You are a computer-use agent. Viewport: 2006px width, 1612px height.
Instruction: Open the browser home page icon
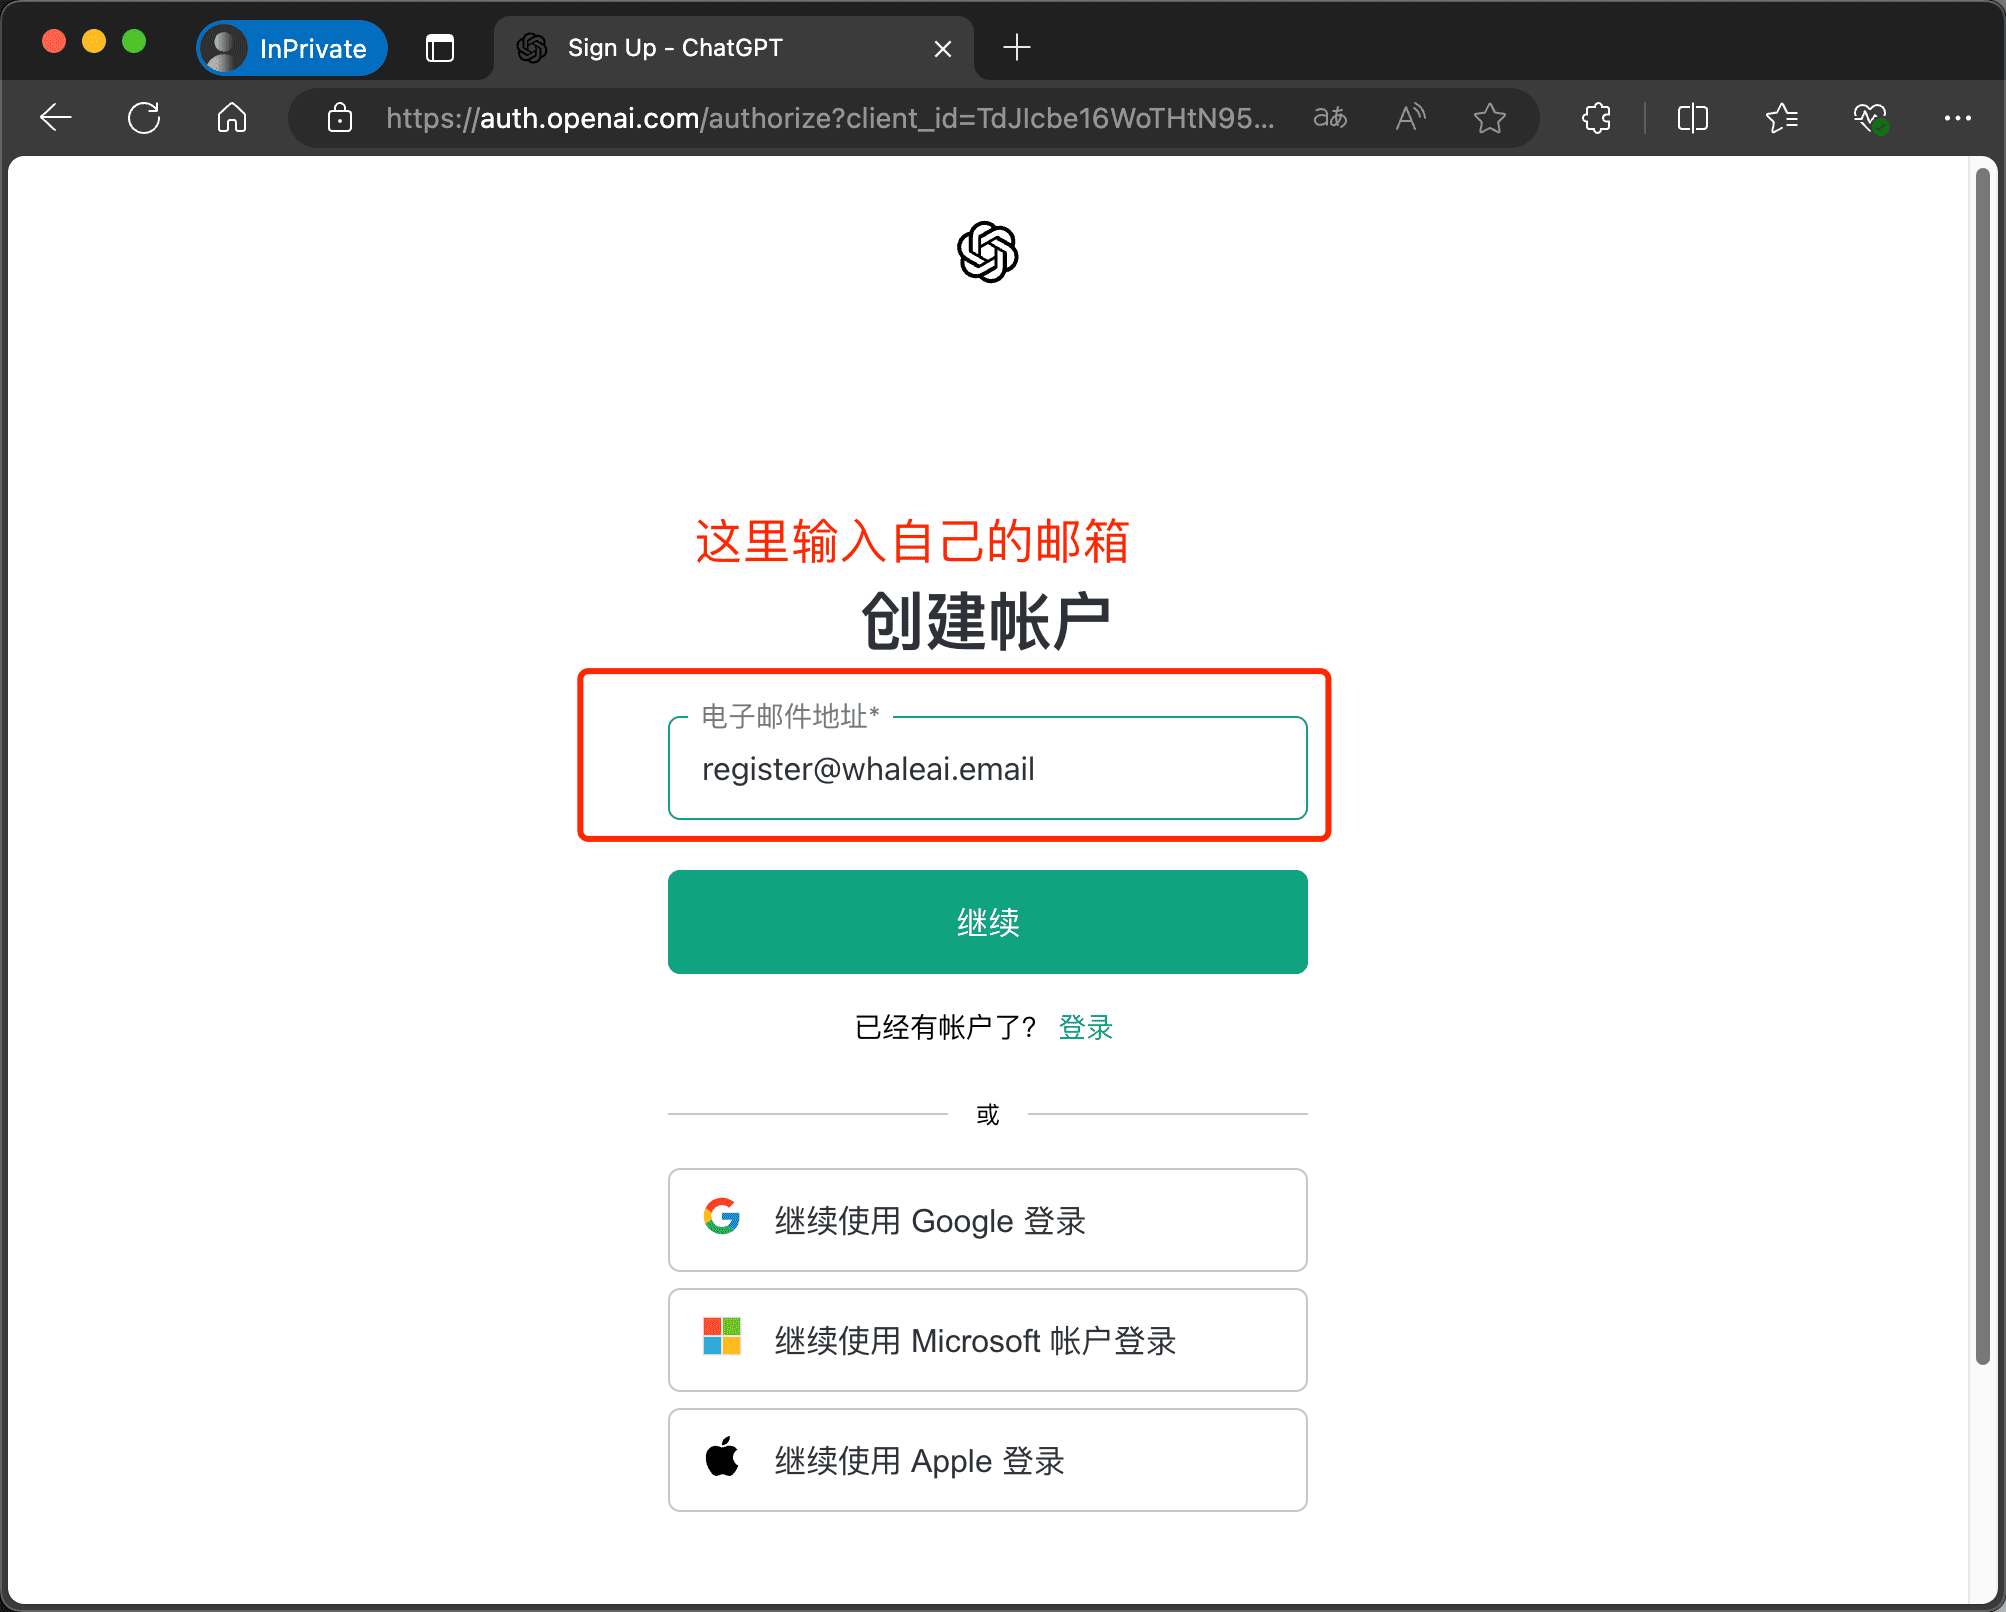(232, 118)
